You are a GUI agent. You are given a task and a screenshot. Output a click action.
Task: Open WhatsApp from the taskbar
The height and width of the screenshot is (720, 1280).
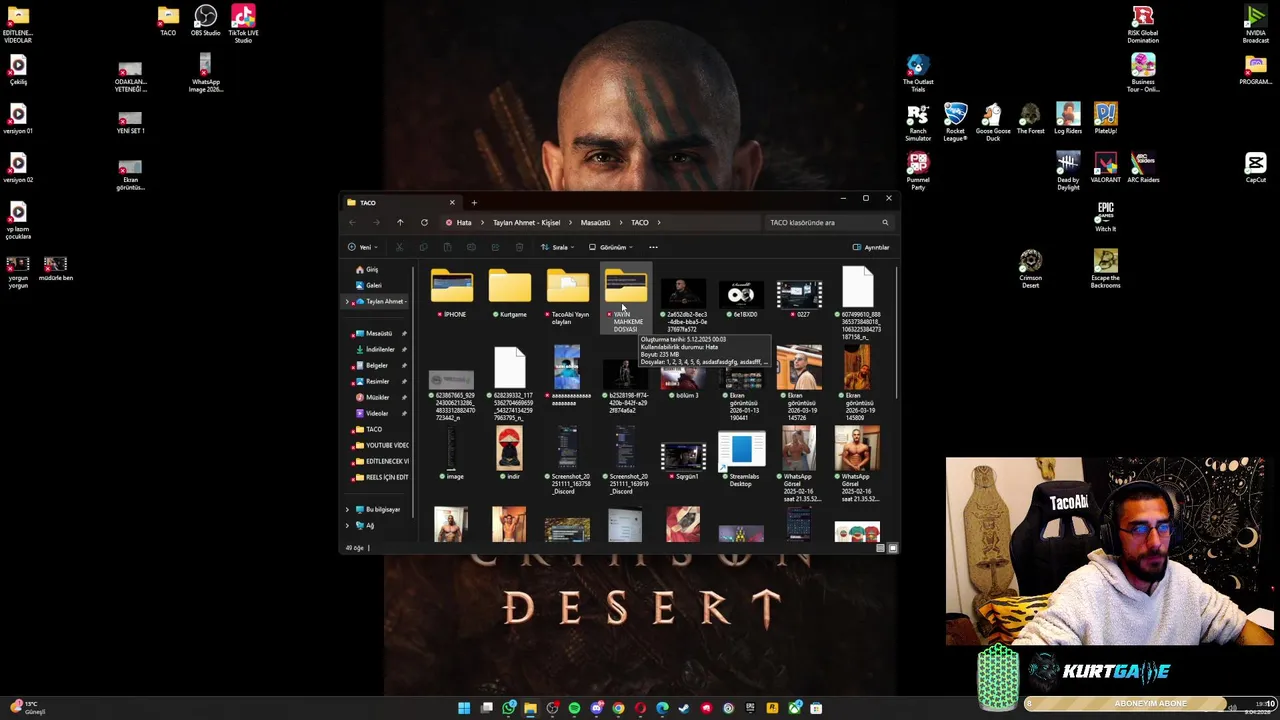(x=508, y=708)
